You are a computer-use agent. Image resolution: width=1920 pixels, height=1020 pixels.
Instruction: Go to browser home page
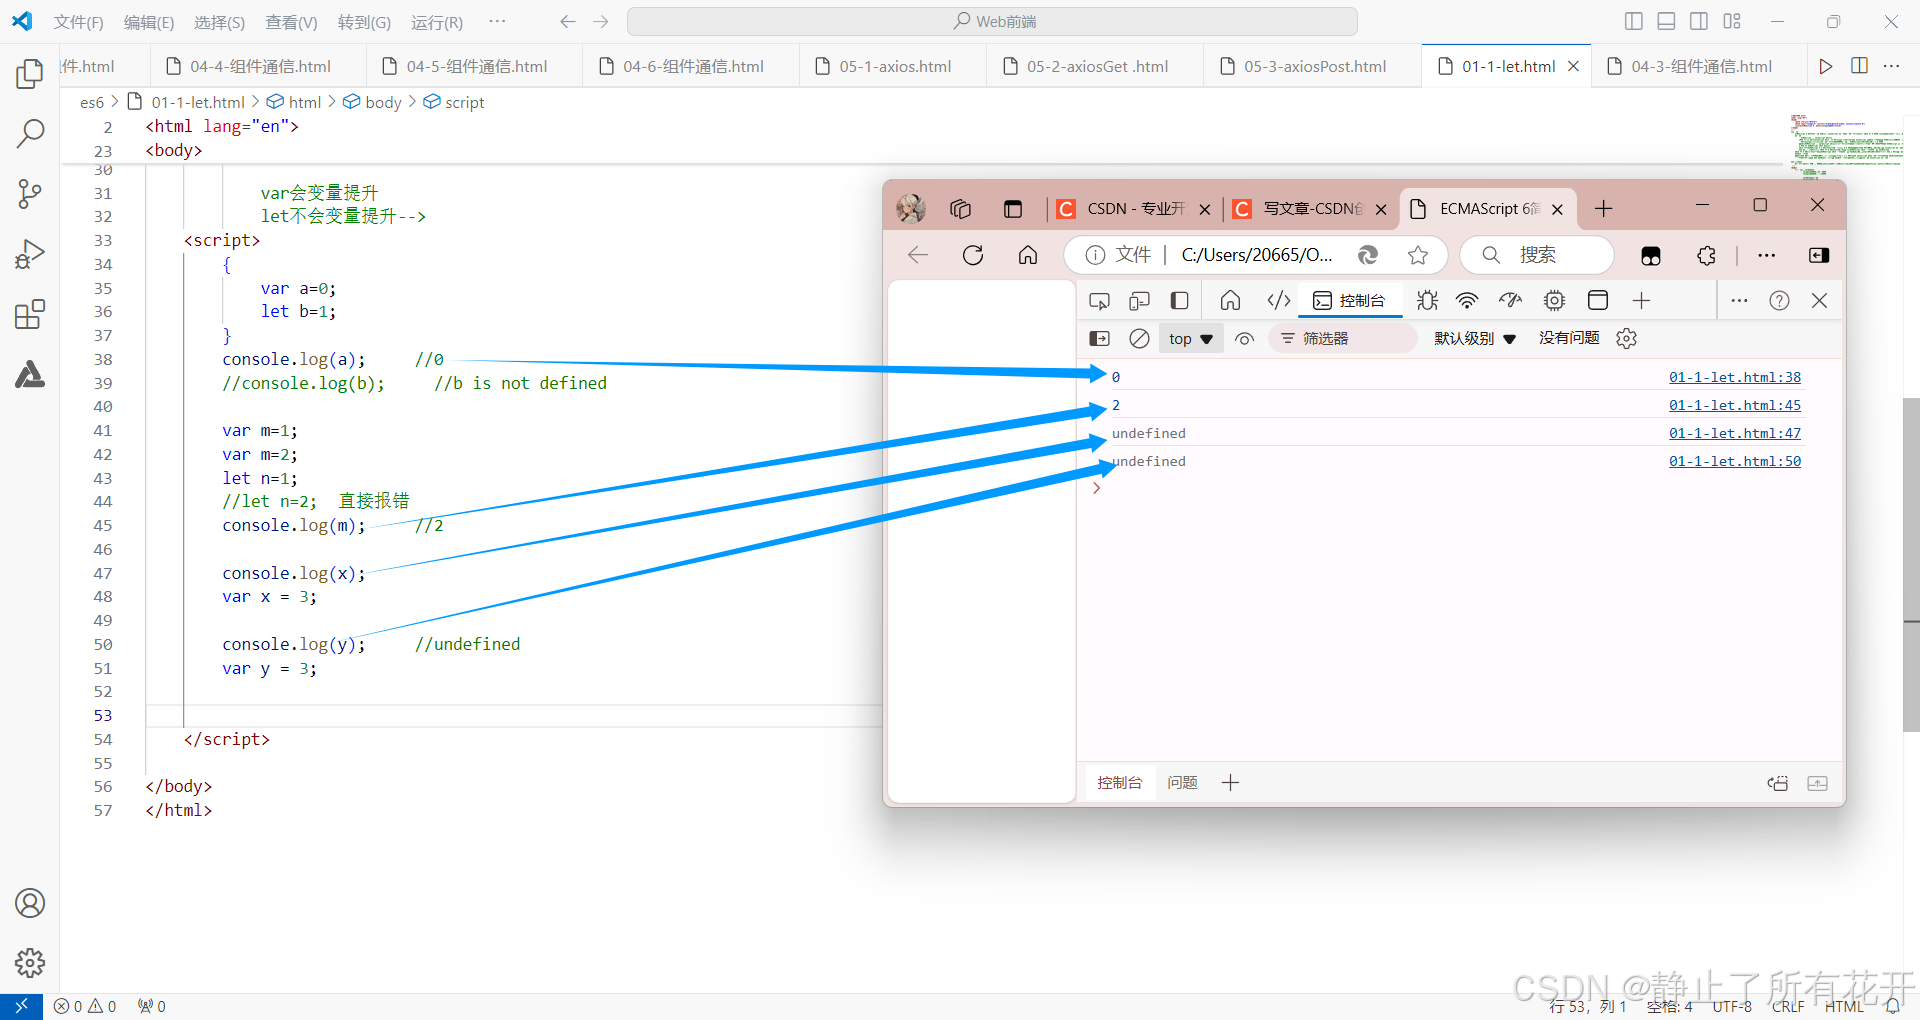1028,255
